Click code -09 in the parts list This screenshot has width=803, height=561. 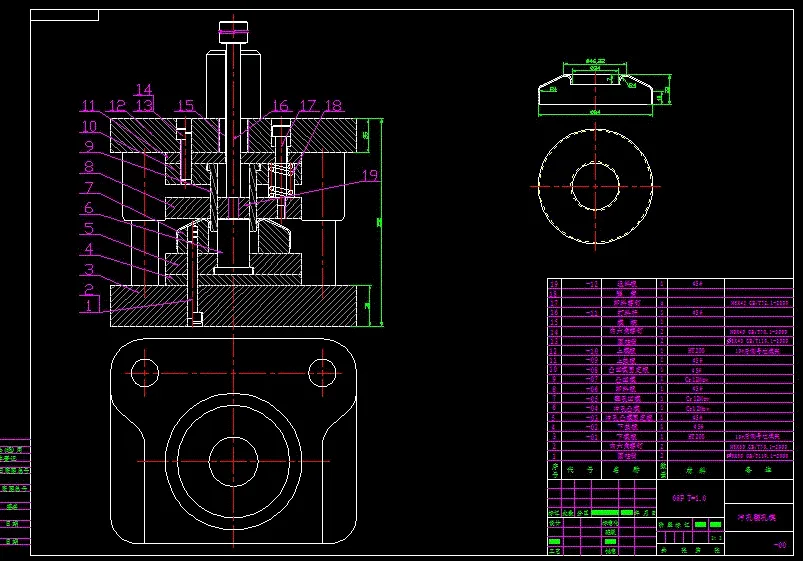click(x=591, y=361)
